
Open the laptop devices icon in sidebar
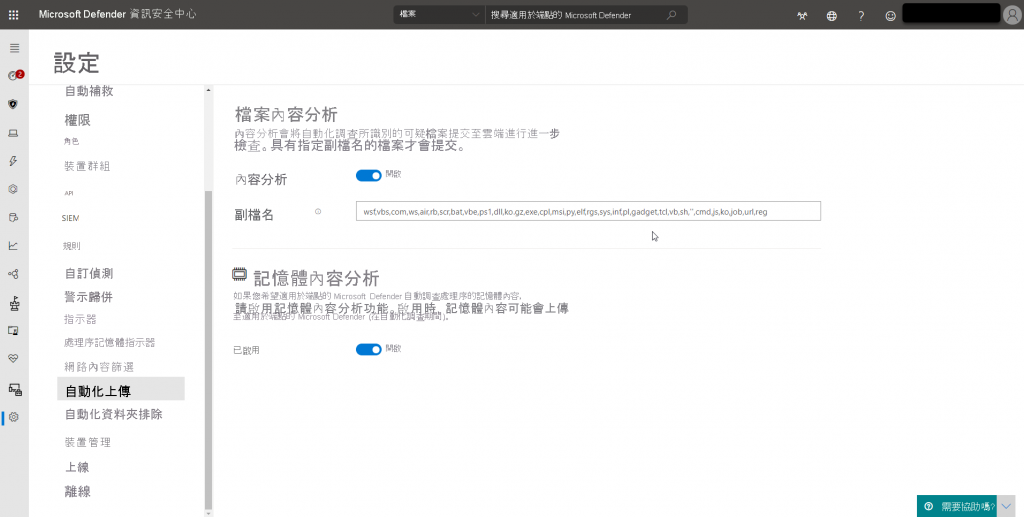[x=13, y=133]
